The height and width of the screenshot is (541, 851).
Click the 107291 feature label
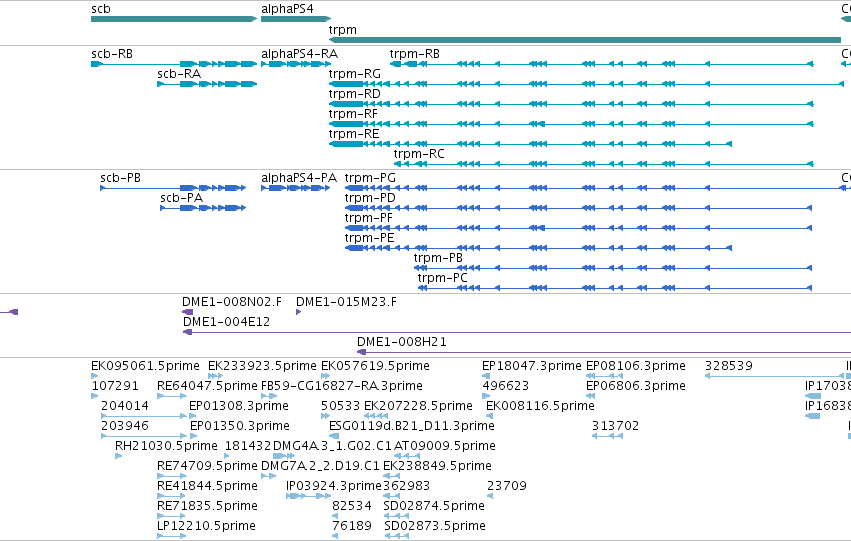coord(115,386)
